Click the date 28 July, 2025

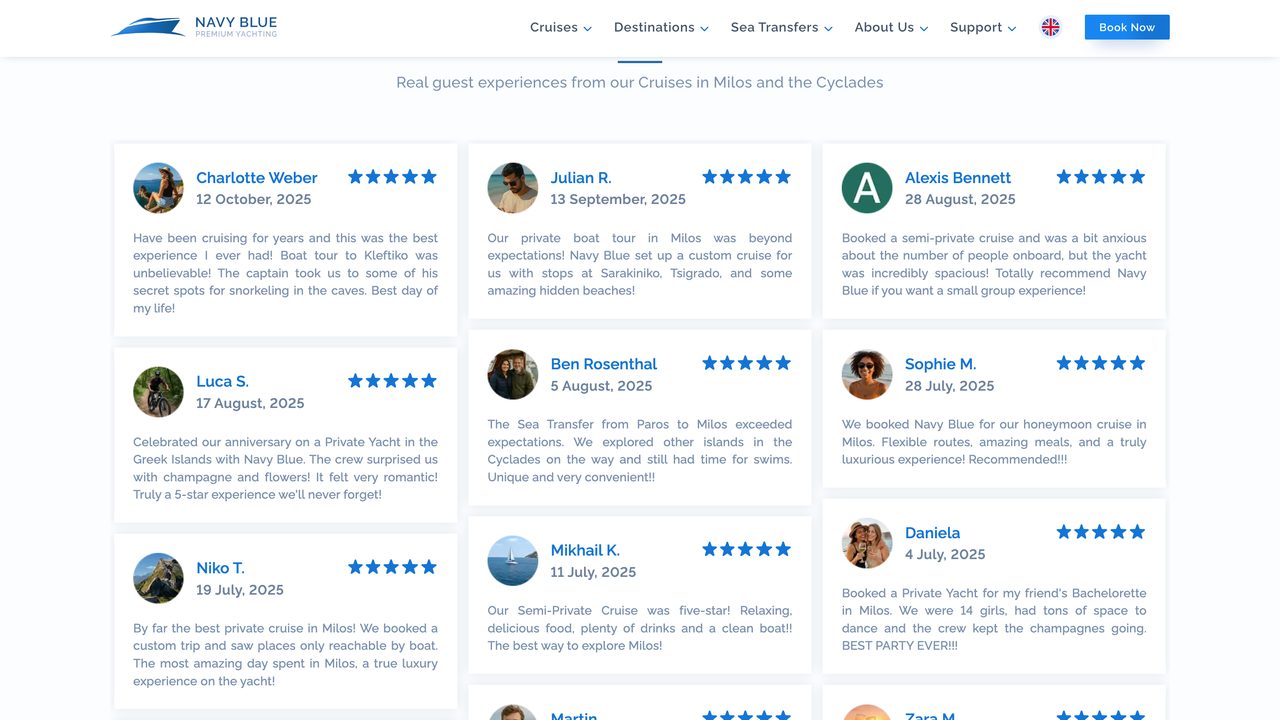[x=950, y=386]
